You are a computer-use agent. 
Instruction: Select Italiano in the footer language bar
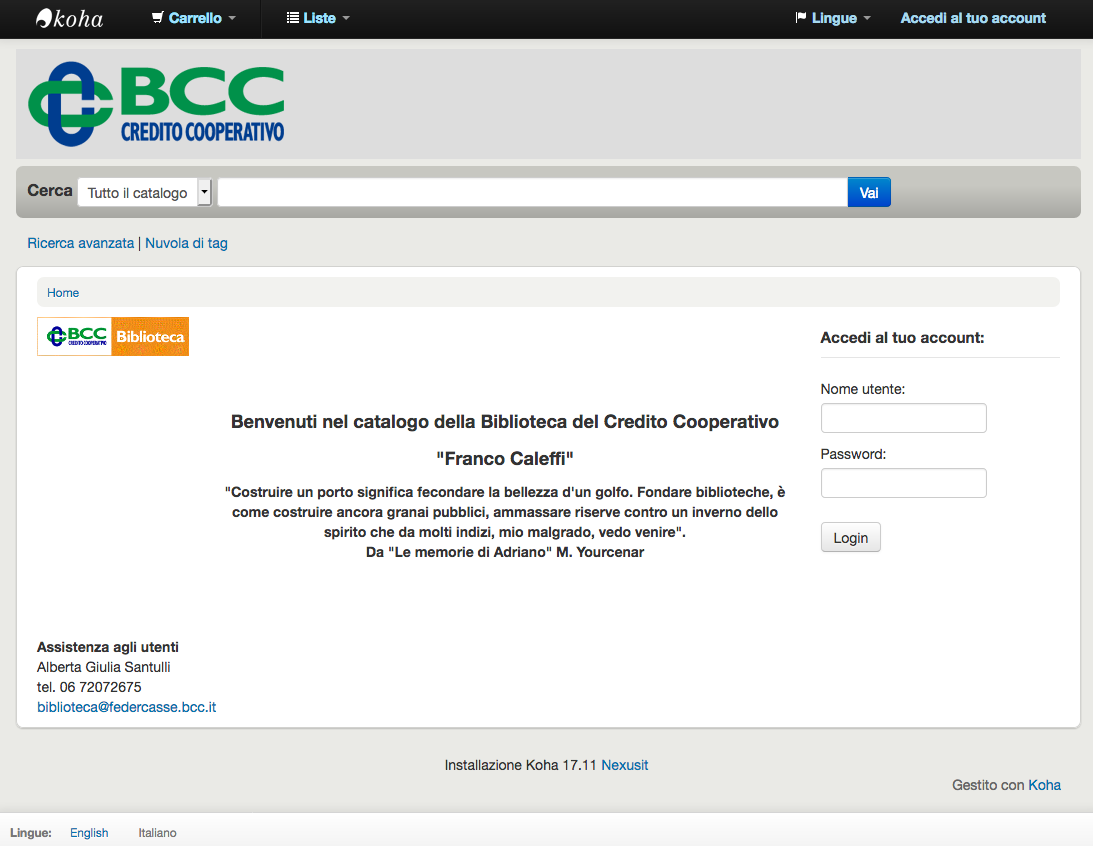tap(158, 833)
